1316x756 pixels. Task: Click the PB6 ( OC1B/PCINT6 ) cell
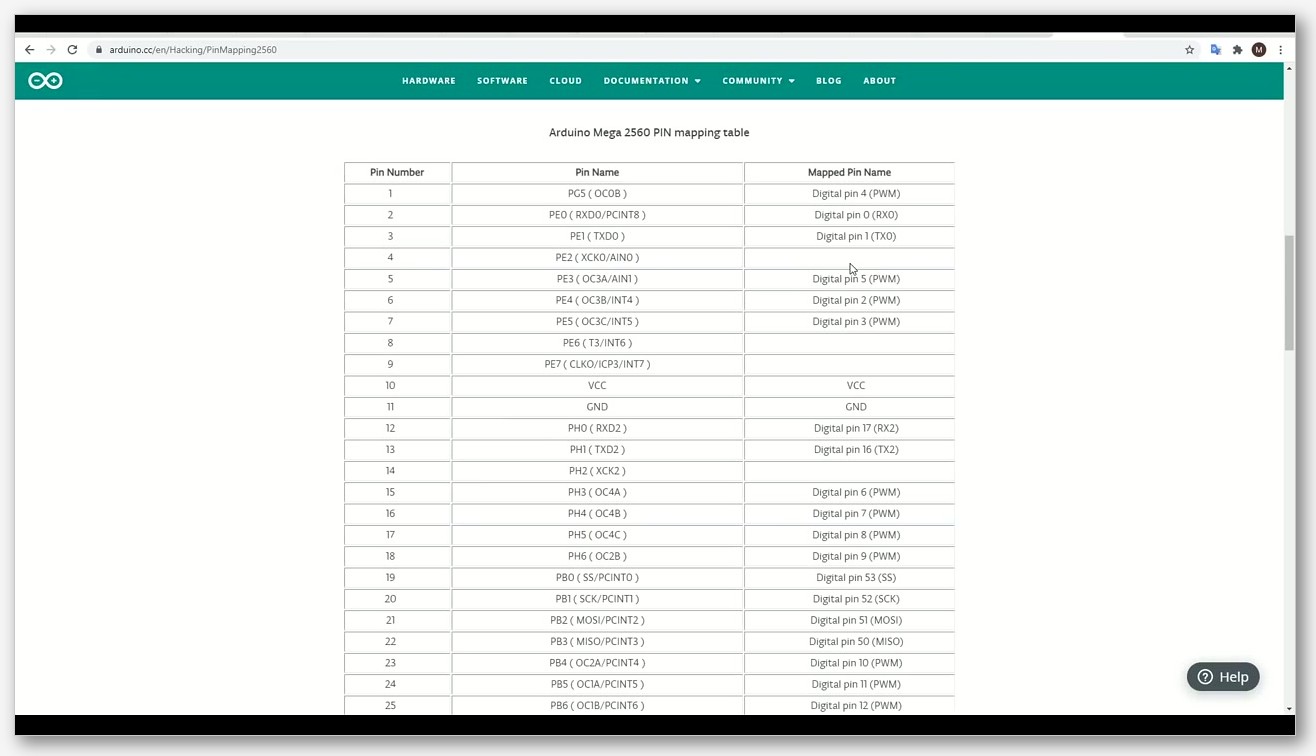click(597, 706)
